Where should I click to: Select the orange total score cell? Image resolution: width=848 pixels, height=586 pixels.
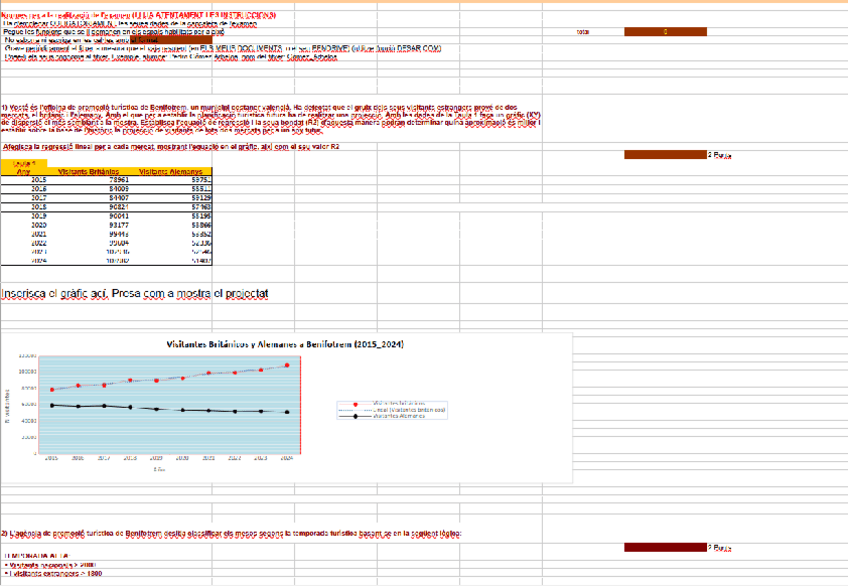[x=665, y=32]
